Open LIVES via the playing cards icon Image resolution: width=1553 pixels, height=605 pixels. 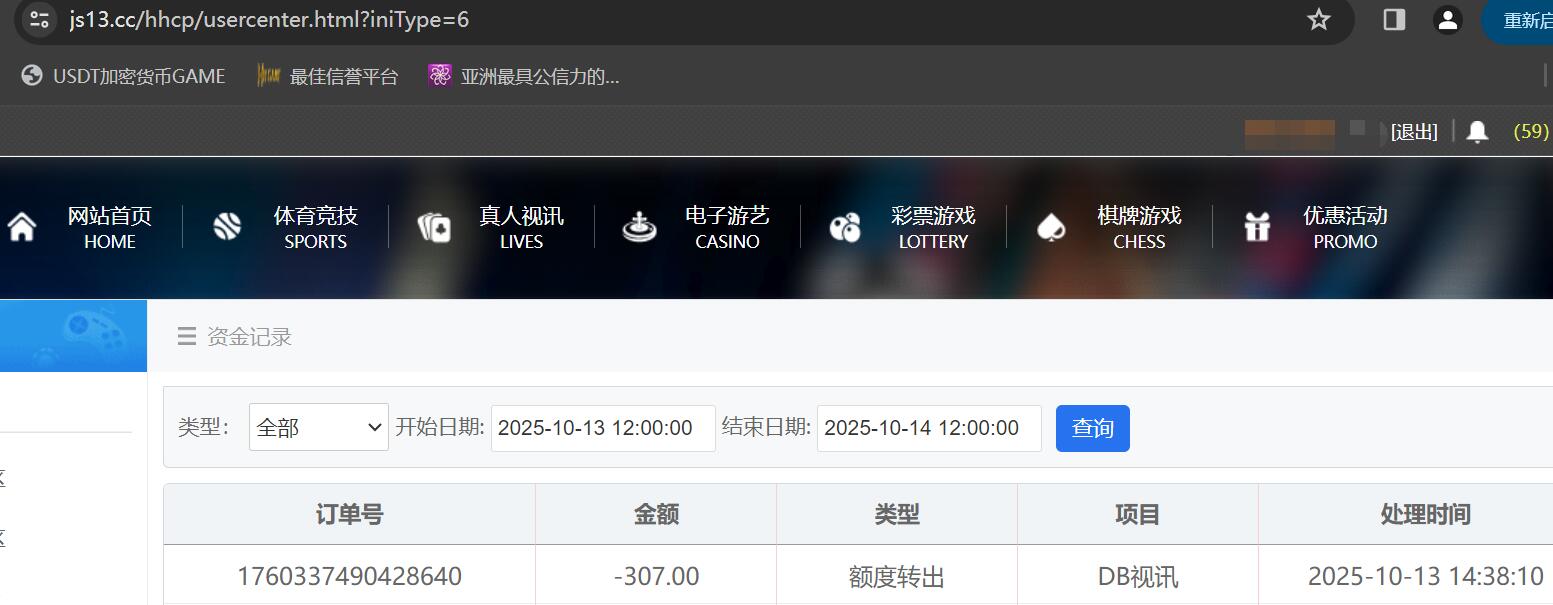432,226
